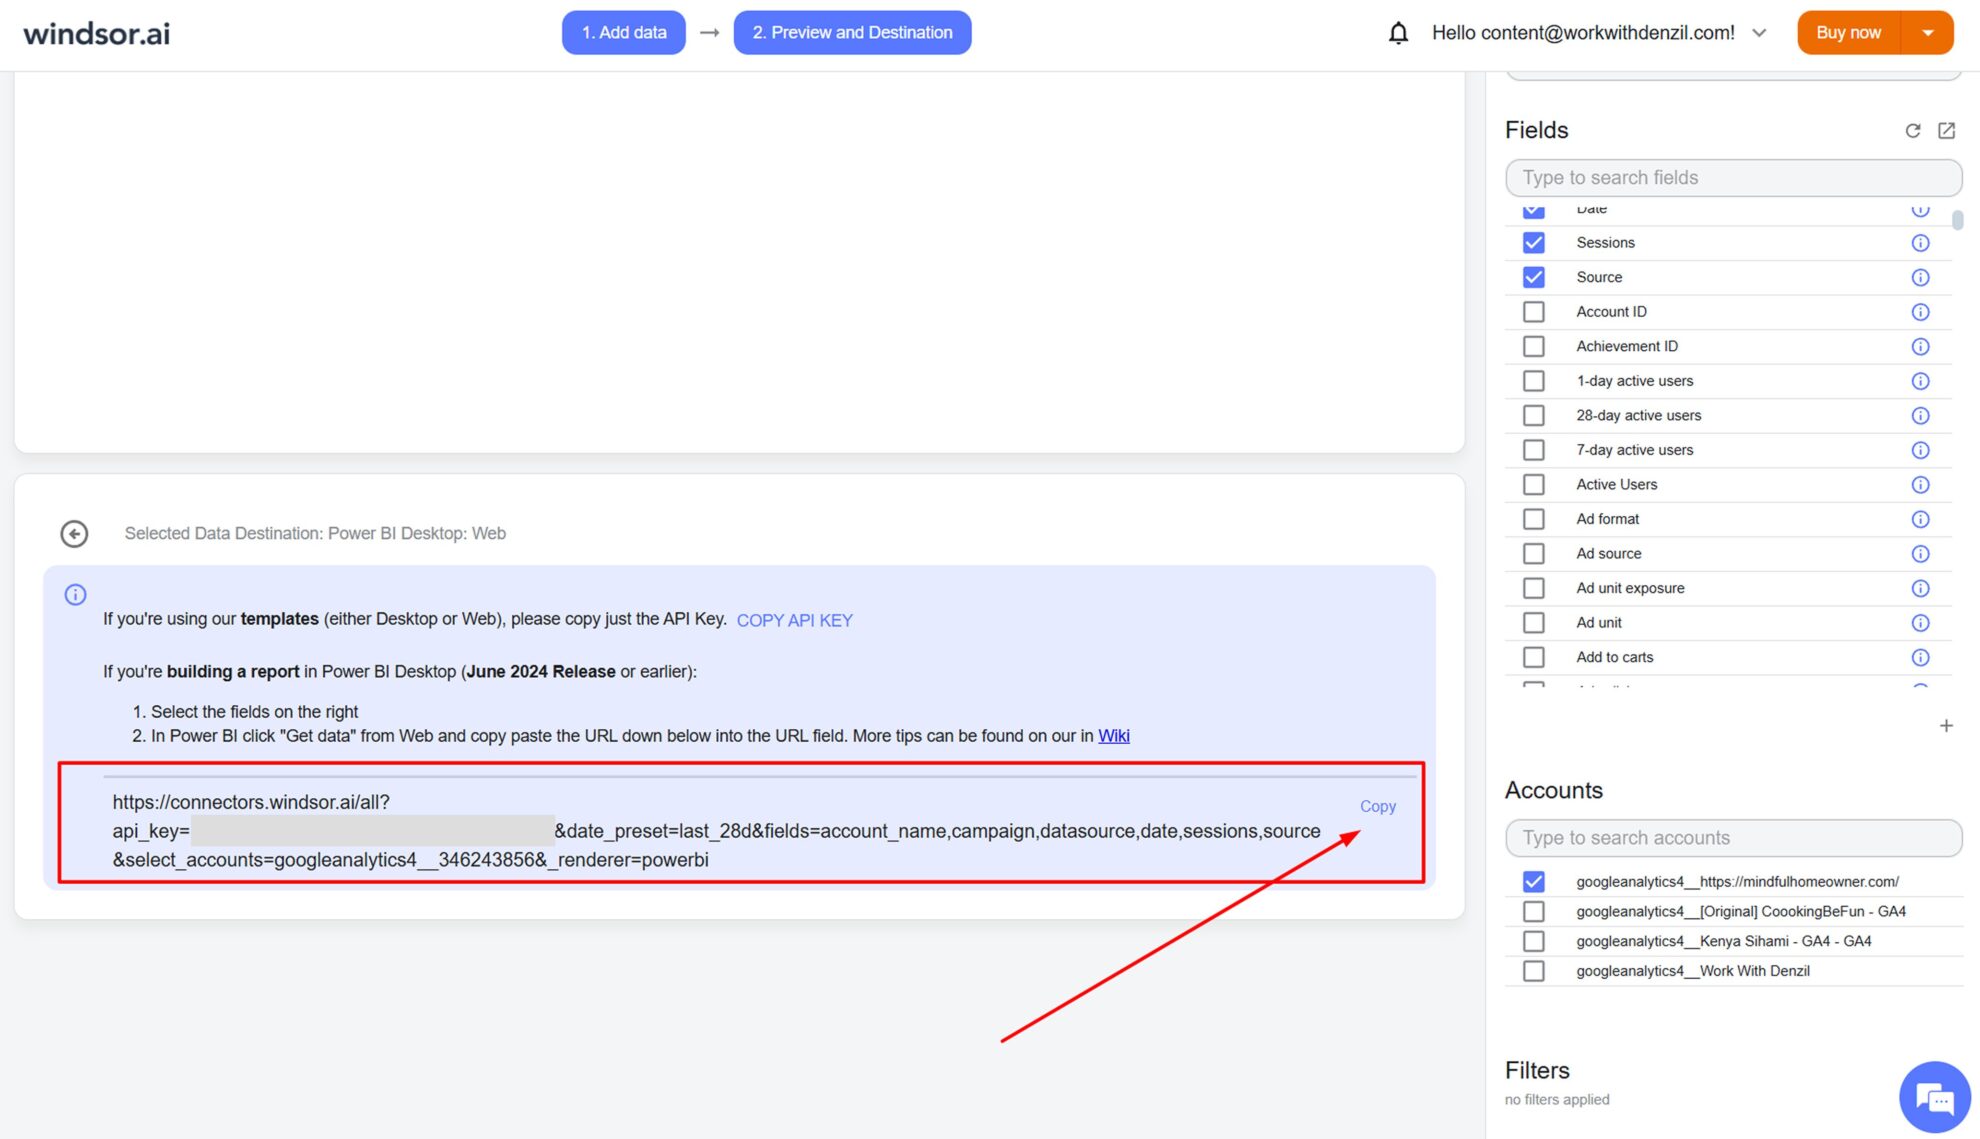The height and width of the screenshot is (1139, 1980).
Task: Show info for 28-day active users
Action: (1920, 416)
